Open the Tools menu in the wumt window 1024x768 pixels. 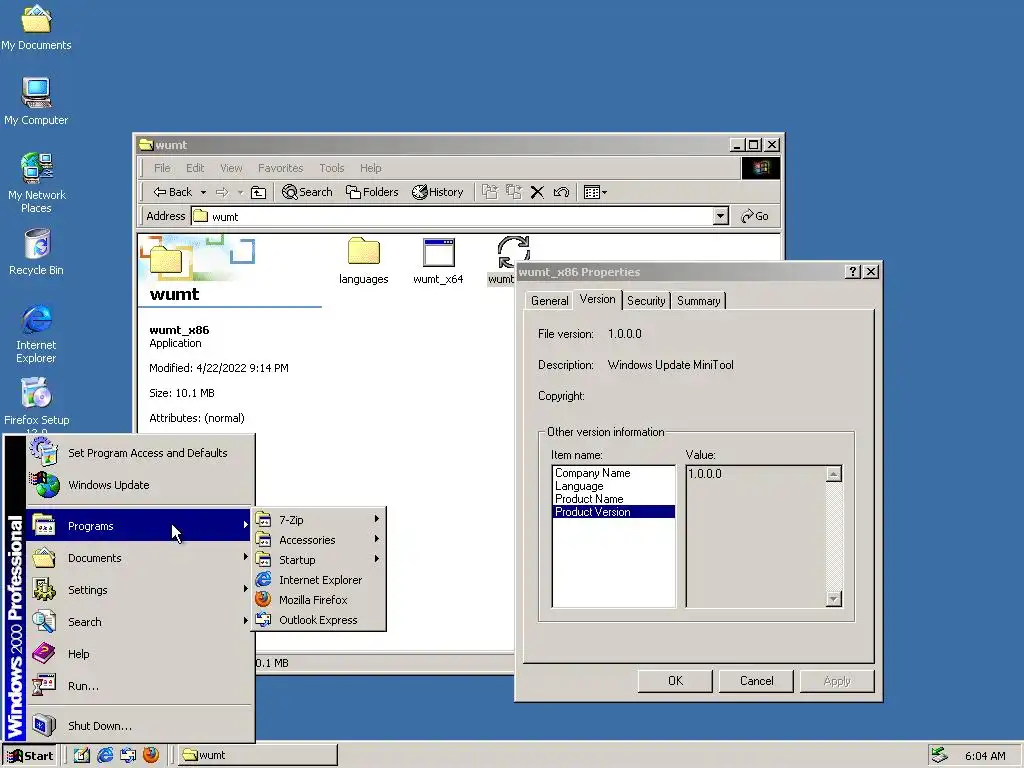click(x=332, y=168)
